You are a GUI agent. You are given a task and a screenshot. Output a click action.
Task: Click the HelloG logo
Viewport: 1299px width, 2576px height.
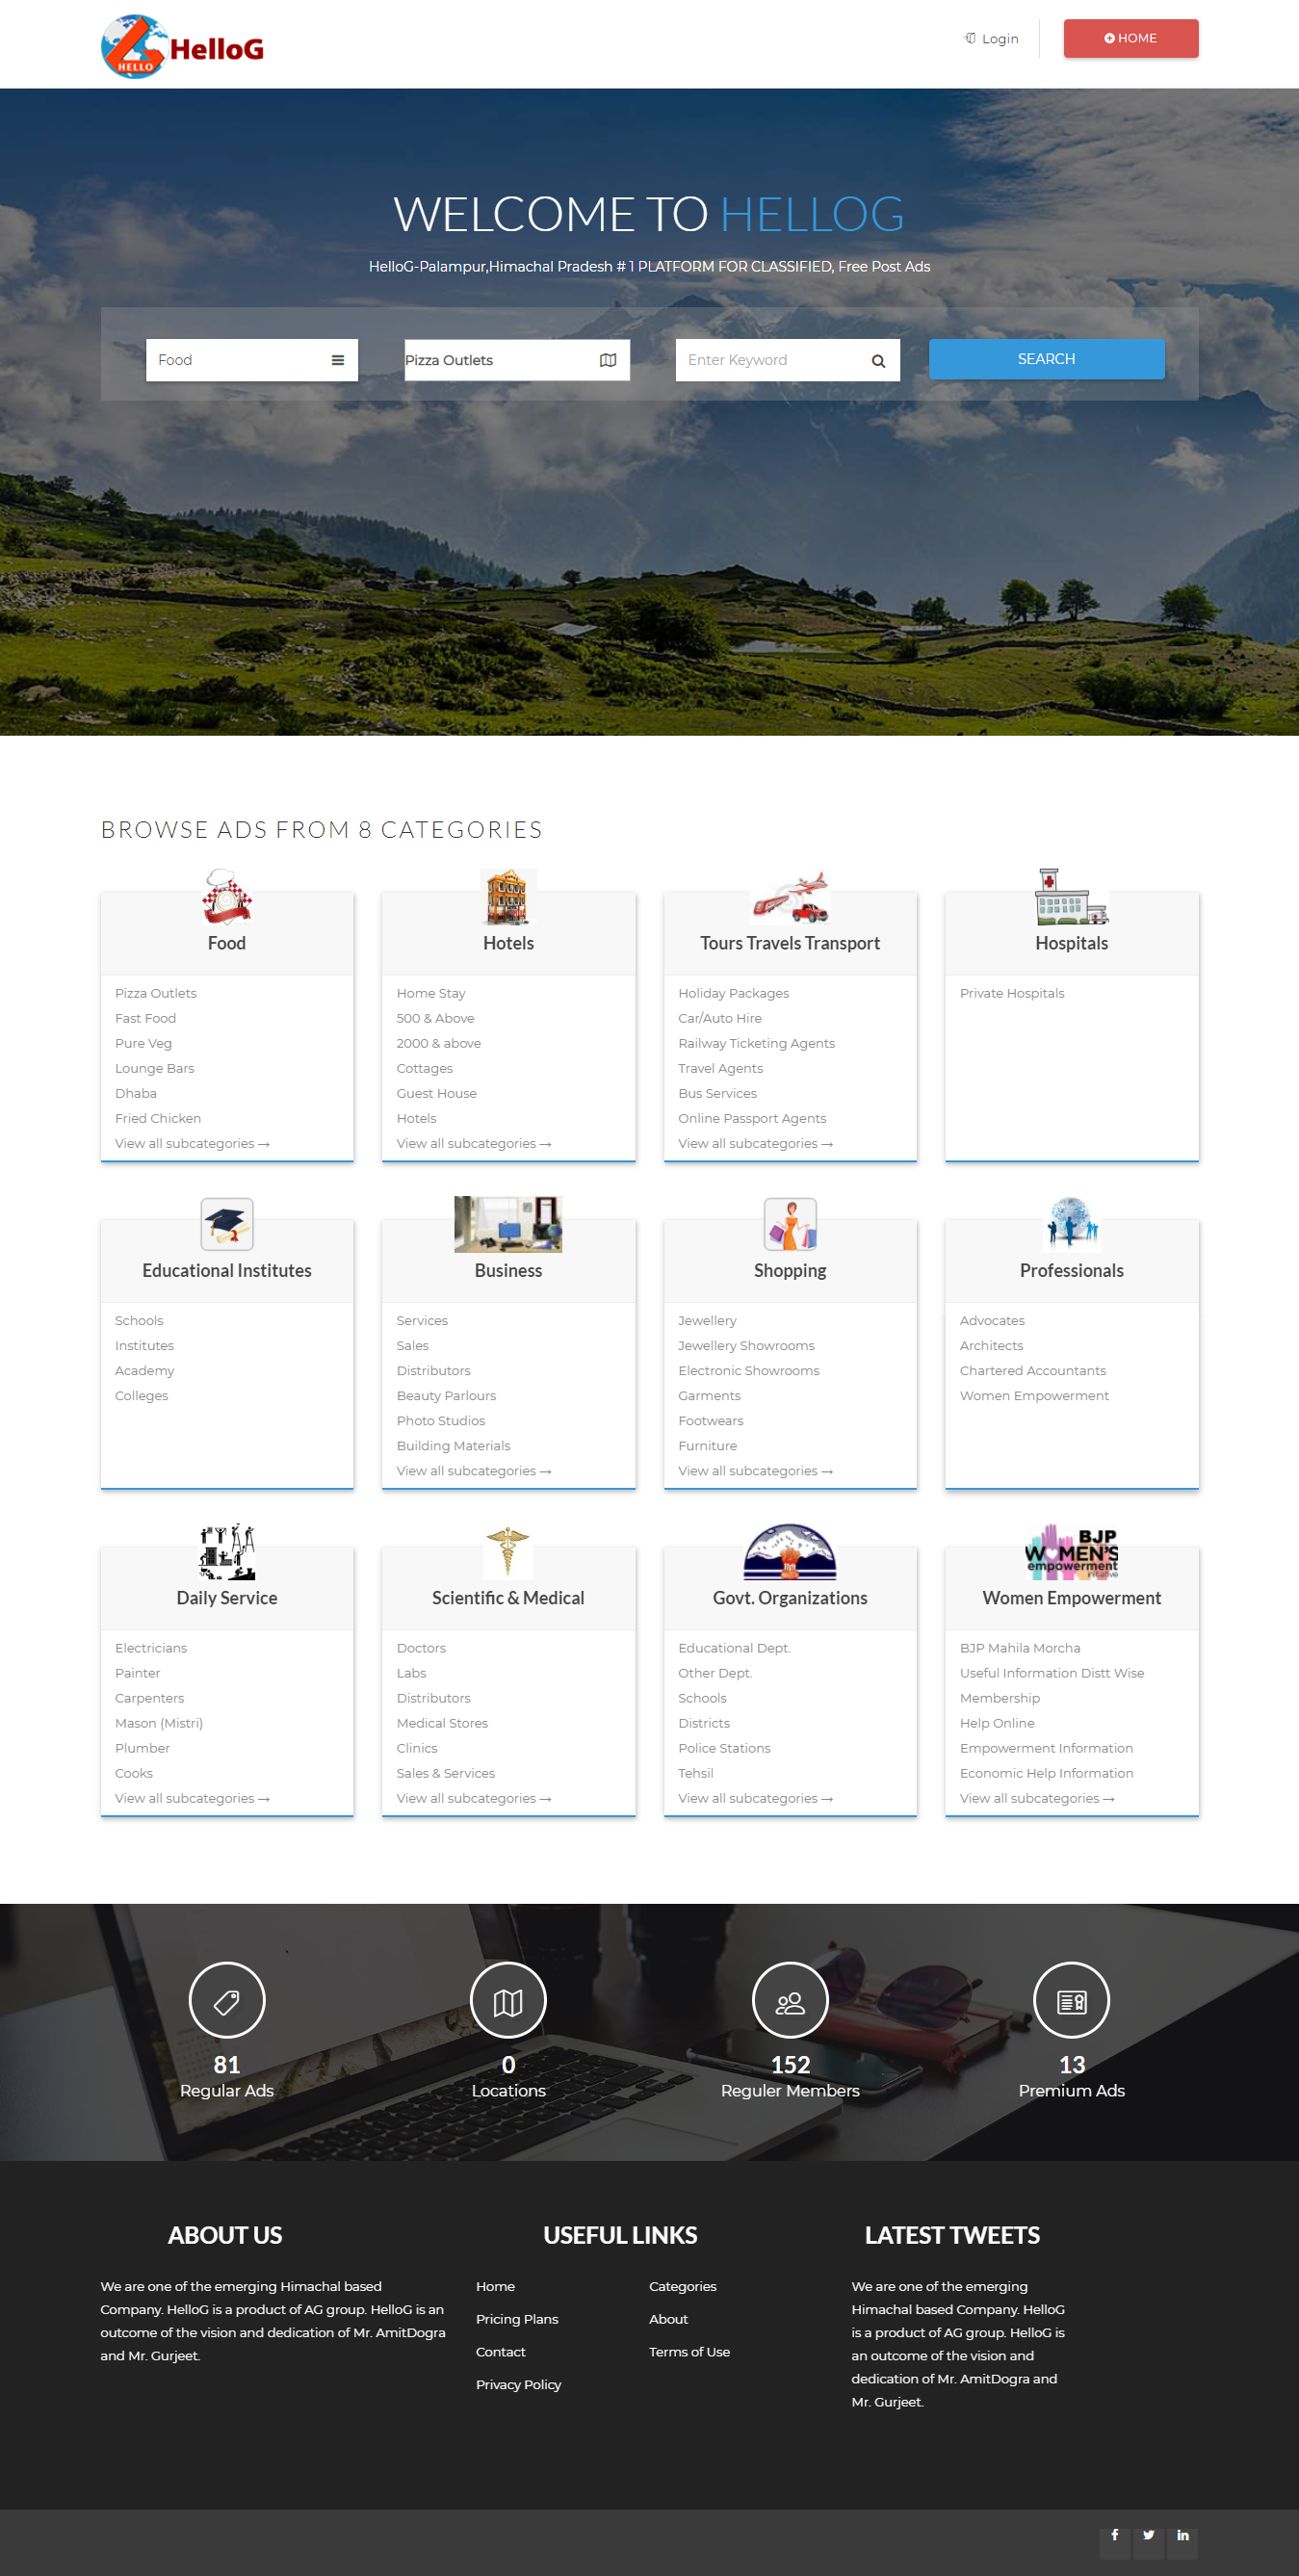click(183, 46)
